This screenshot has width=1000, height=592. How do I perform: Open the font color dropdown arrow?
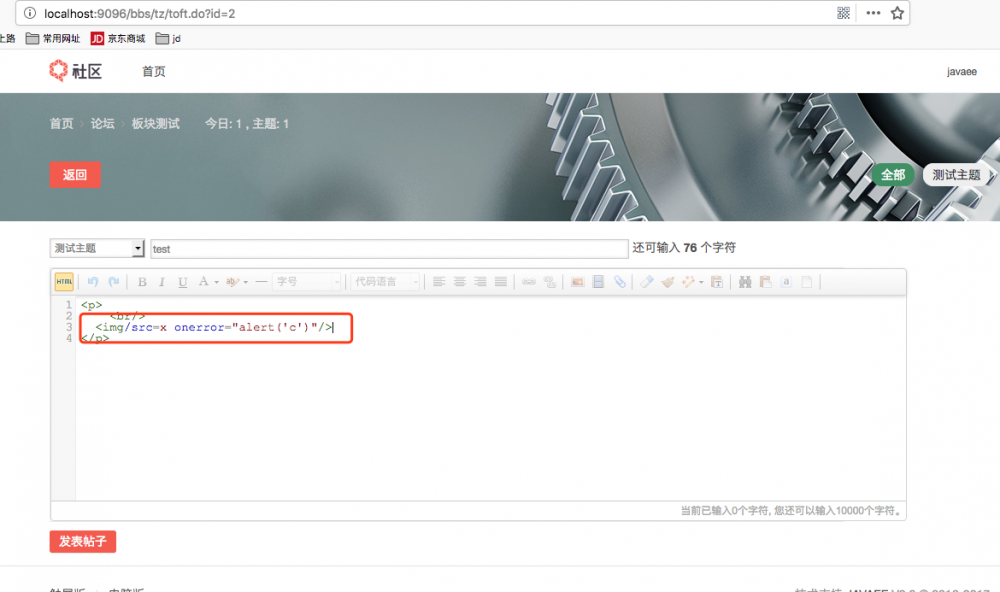pos(217,282)
